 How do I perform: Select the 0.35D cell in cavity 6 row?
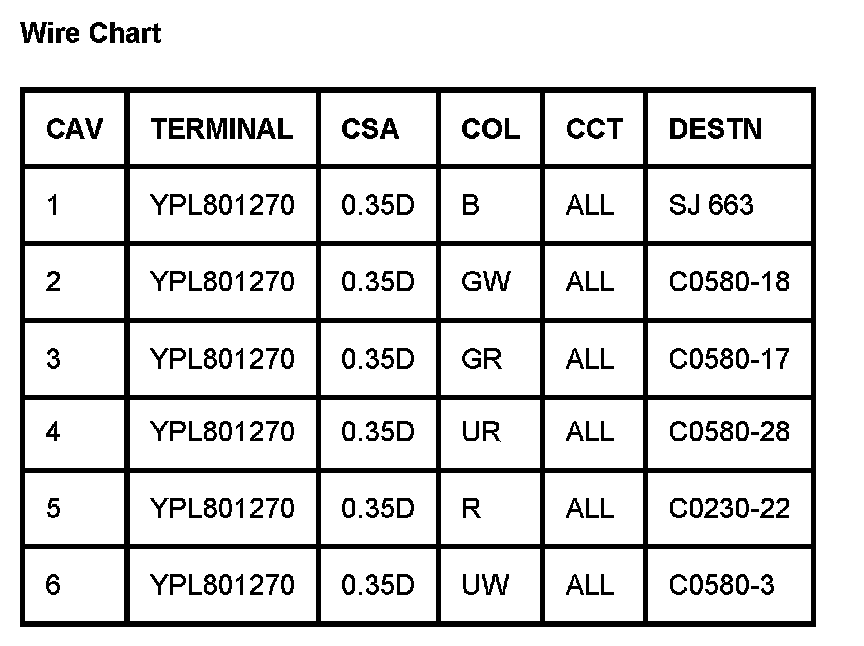click(x=377, y=584)
